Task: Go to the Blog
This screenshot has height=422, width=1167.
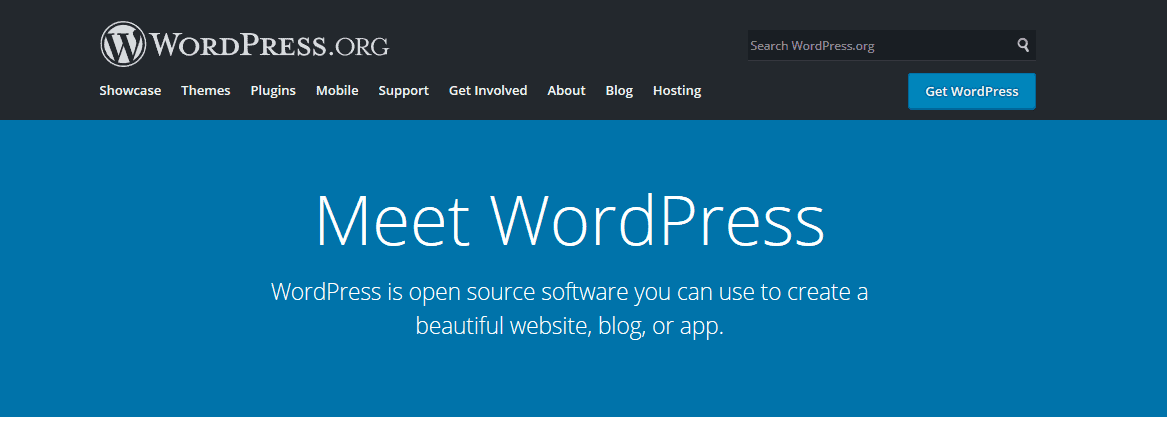Action: (x=619, y=91)
